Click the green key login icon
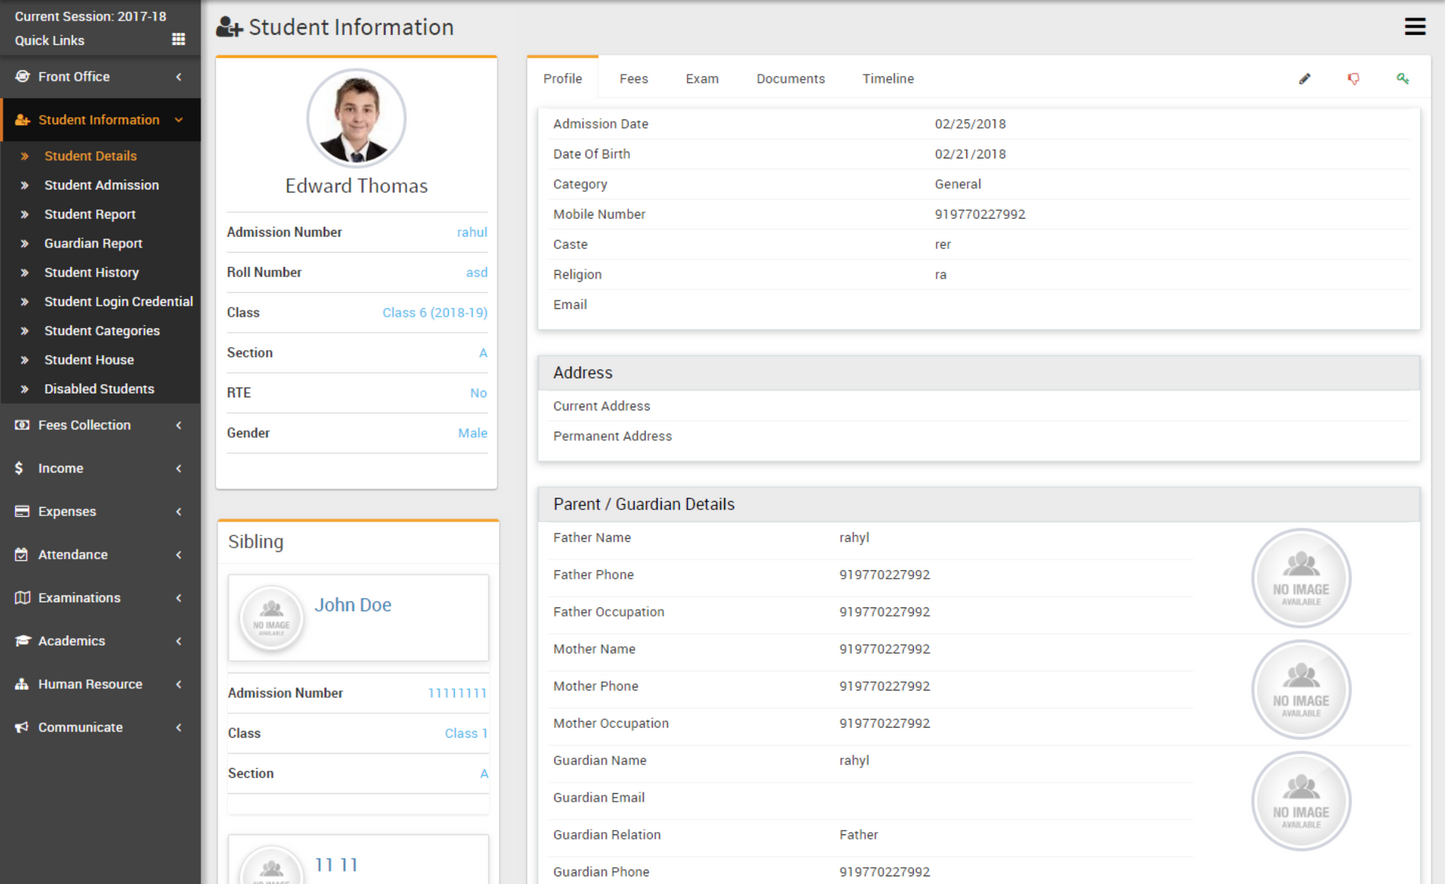This screenshot has height=884, width=1445. (1402, 79)
